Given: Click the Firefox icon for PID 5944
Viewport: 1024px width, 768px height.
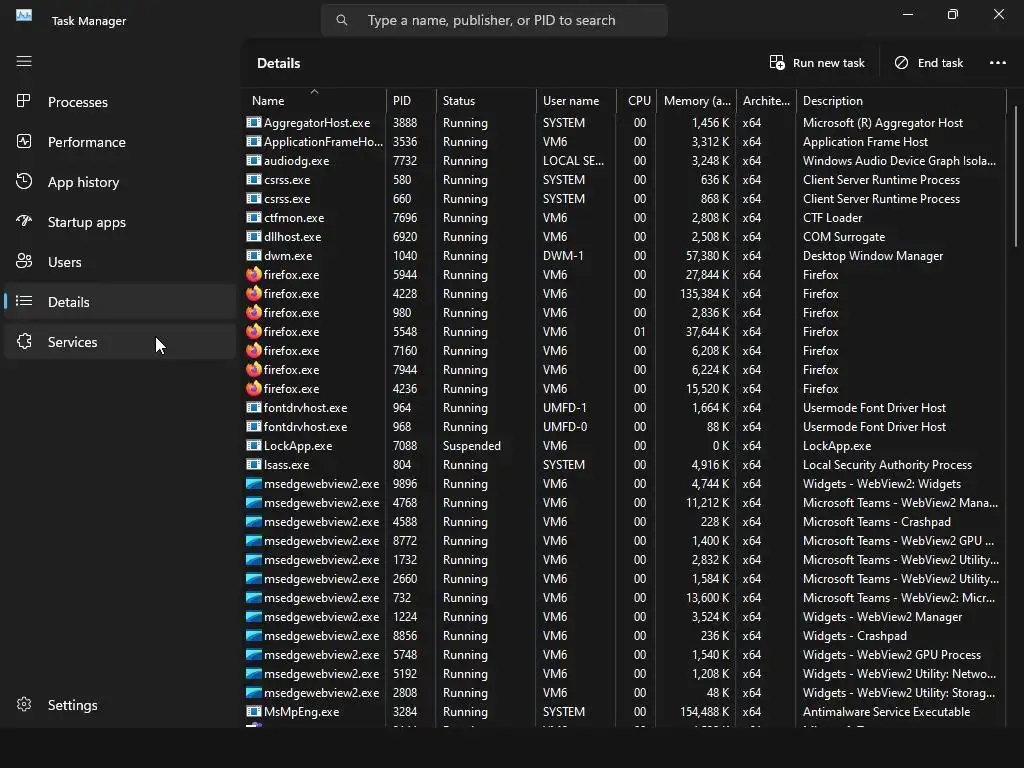Looking at the screenshot, I should tap(253, 274).
